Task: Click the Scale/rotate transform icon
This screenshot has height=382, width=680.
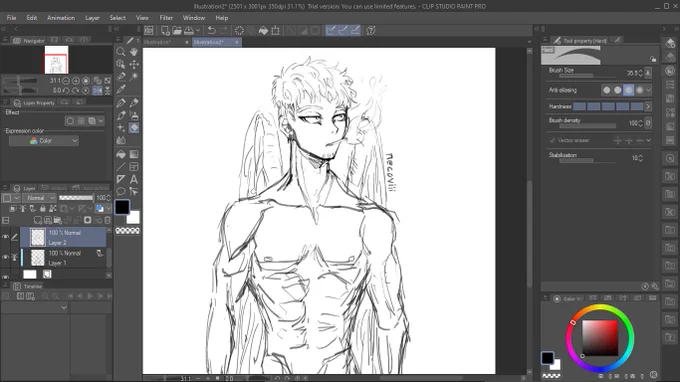Action: point(275,30)
